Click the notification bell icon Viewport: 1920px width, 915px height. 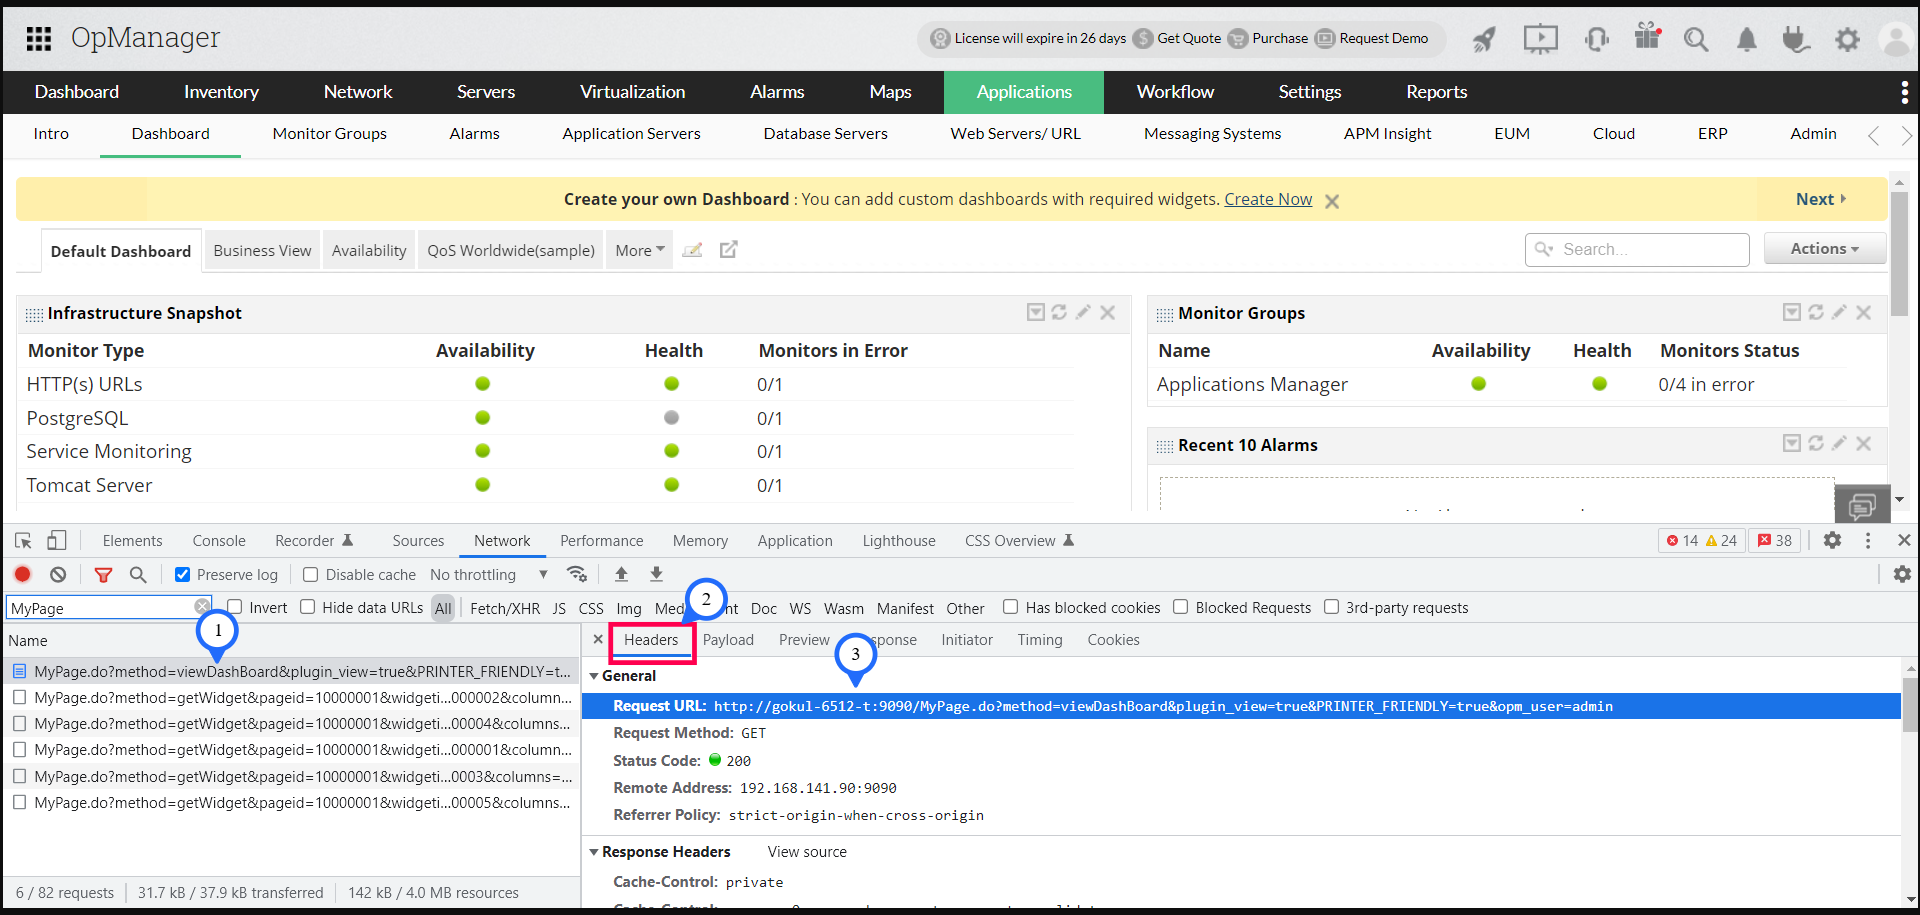pos(1746,39)
